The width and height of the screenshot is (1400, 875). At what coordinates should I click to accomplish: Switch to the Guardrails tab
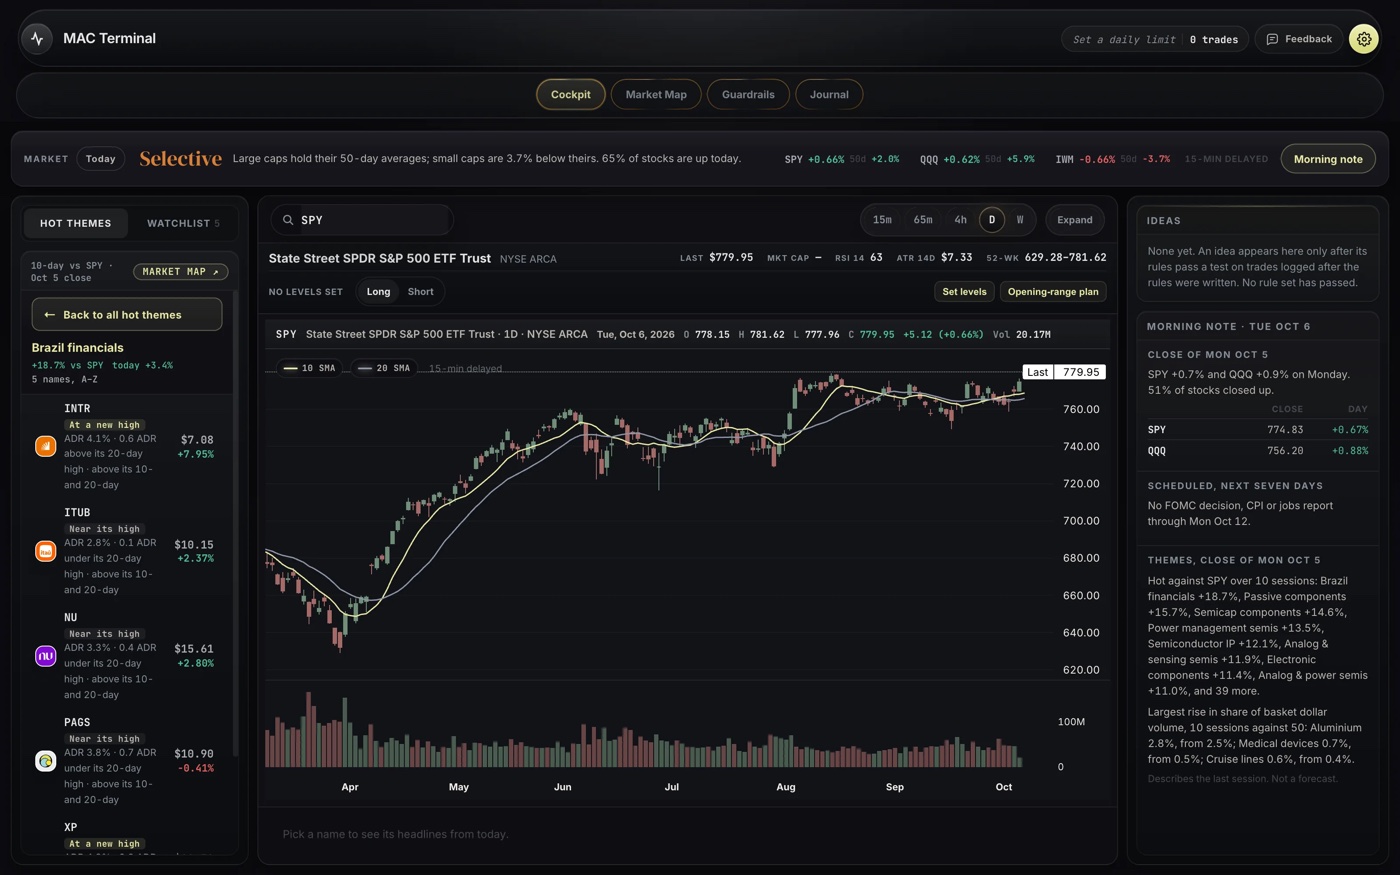(x=748, y=95)
